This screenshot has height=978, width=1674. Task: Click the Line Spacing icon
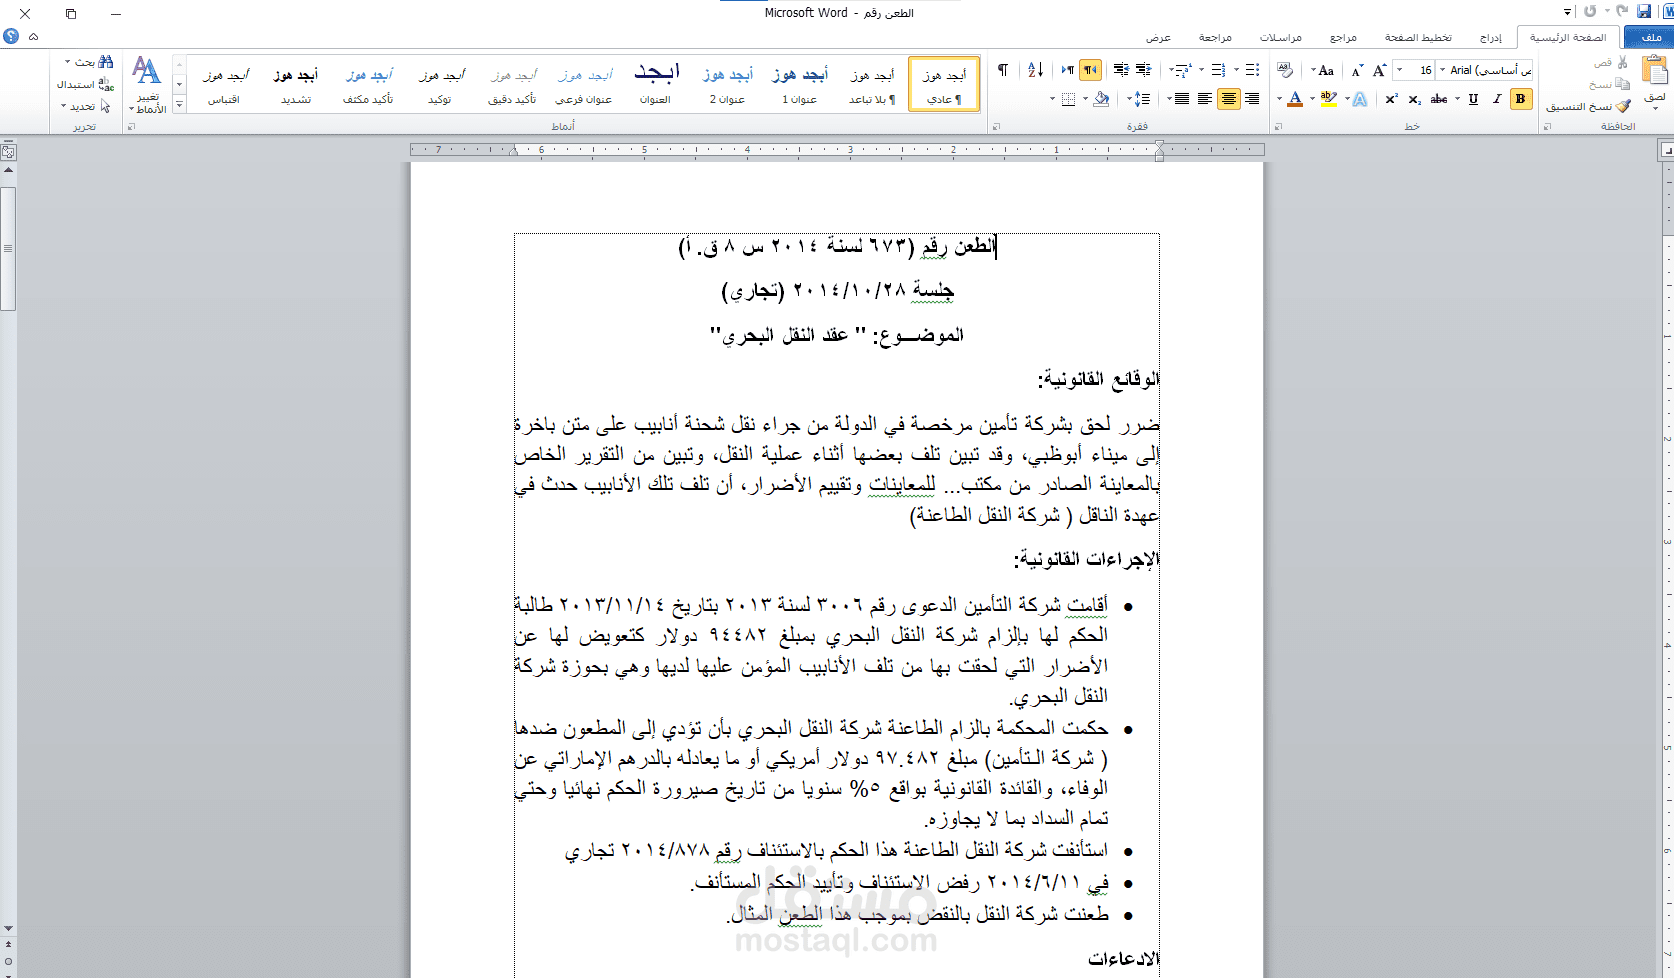pyautogui.click(x=1143, y=99)
